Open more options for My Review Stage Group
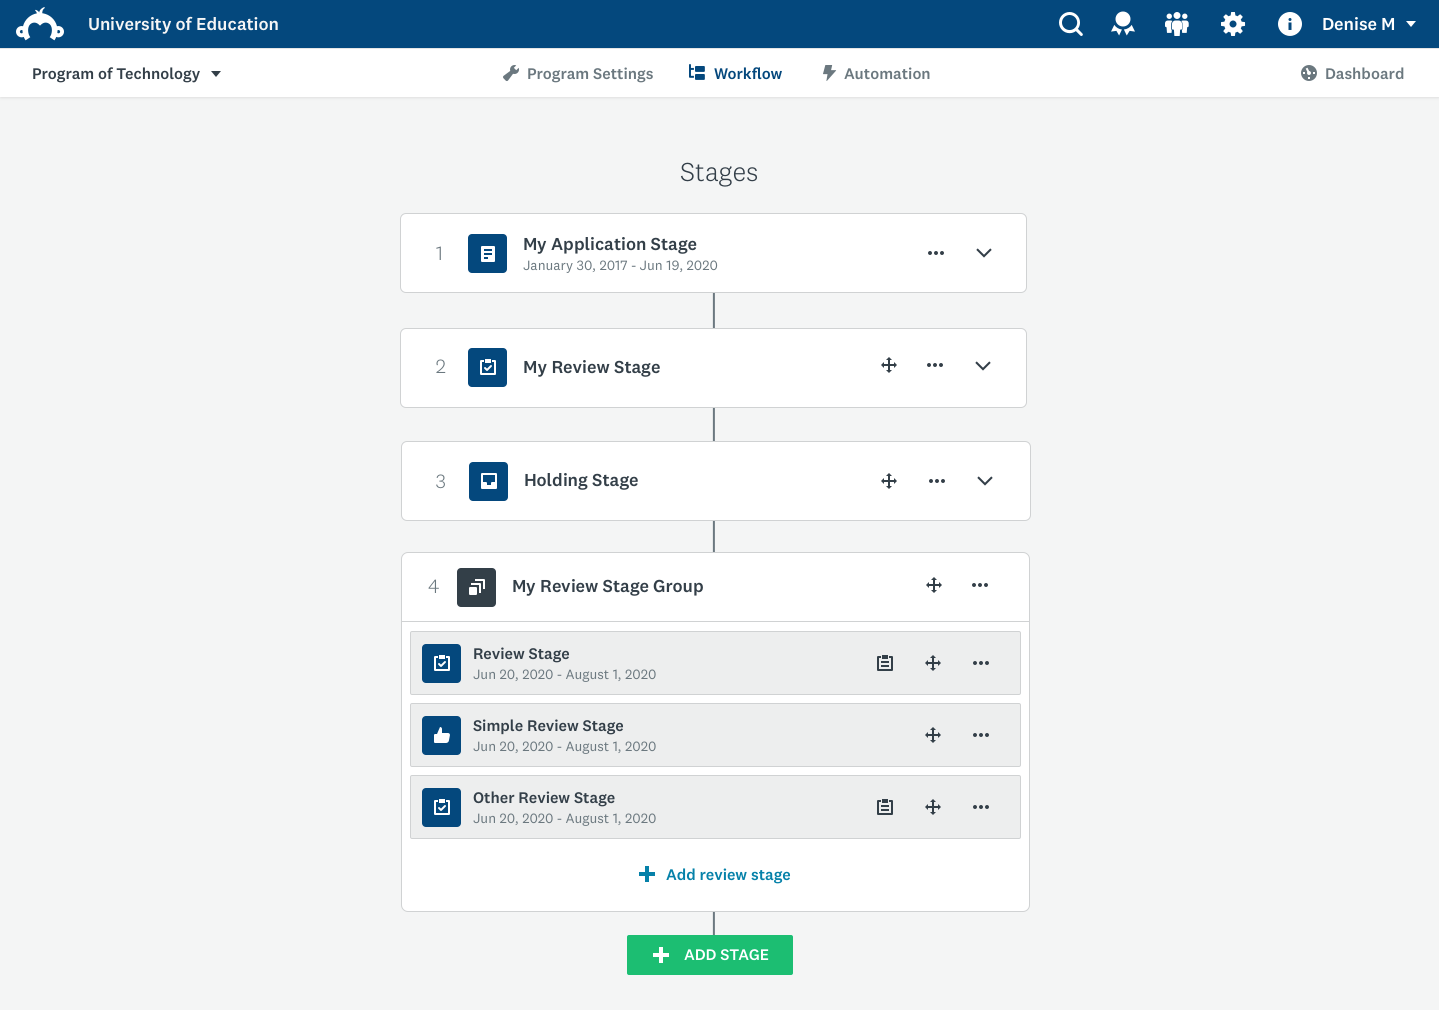Viewport: 1439px width, 1010px height. tap(980, 585)
